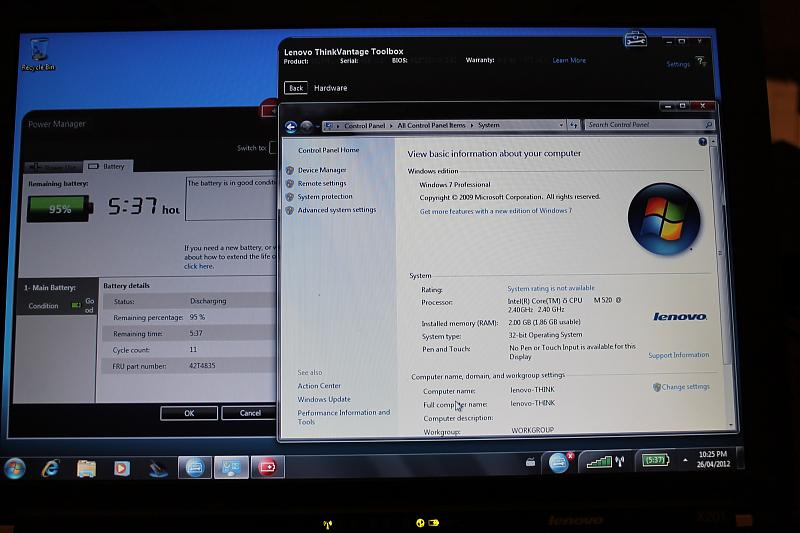Click OK in Power Manager
The height and width of the screenshot is (533, 800).
coord(189,413)
